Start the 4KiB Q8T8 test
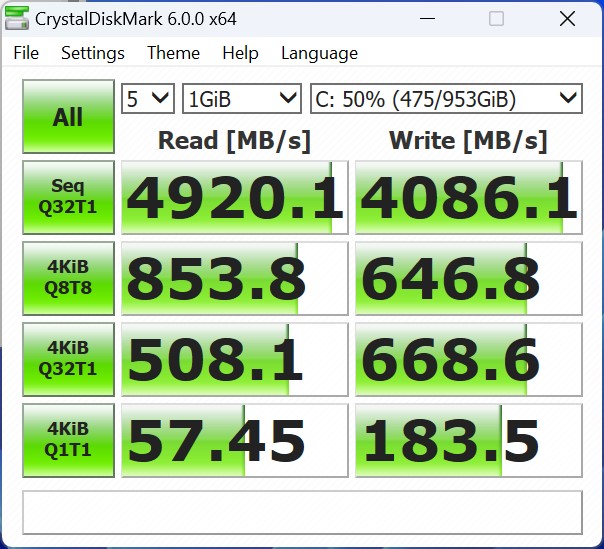This screenshot has width=604, height=549. (68, 278)
